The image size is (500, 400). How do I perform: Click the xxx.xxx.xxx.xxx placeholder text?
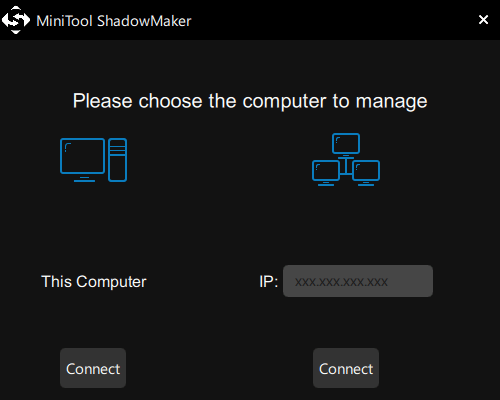pos(341,282)
